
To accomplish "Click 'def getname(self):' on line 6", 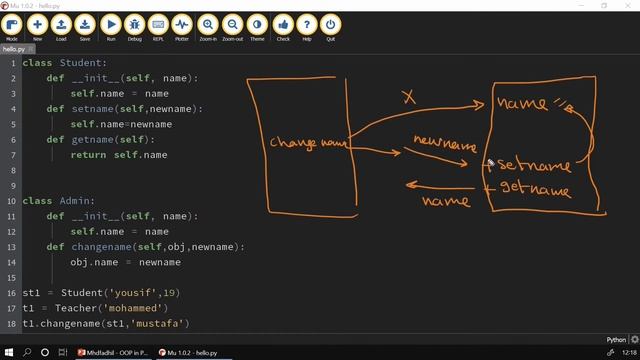I will coord(101,140).
